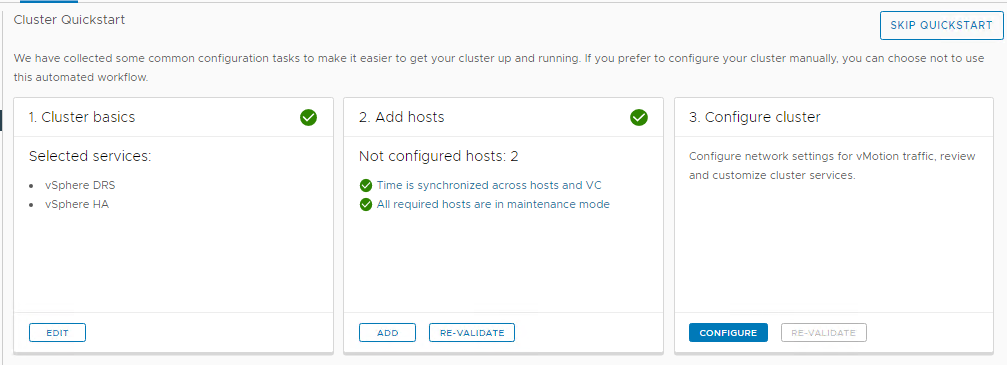Re-validate the added hosts

(x=472, y=333)
